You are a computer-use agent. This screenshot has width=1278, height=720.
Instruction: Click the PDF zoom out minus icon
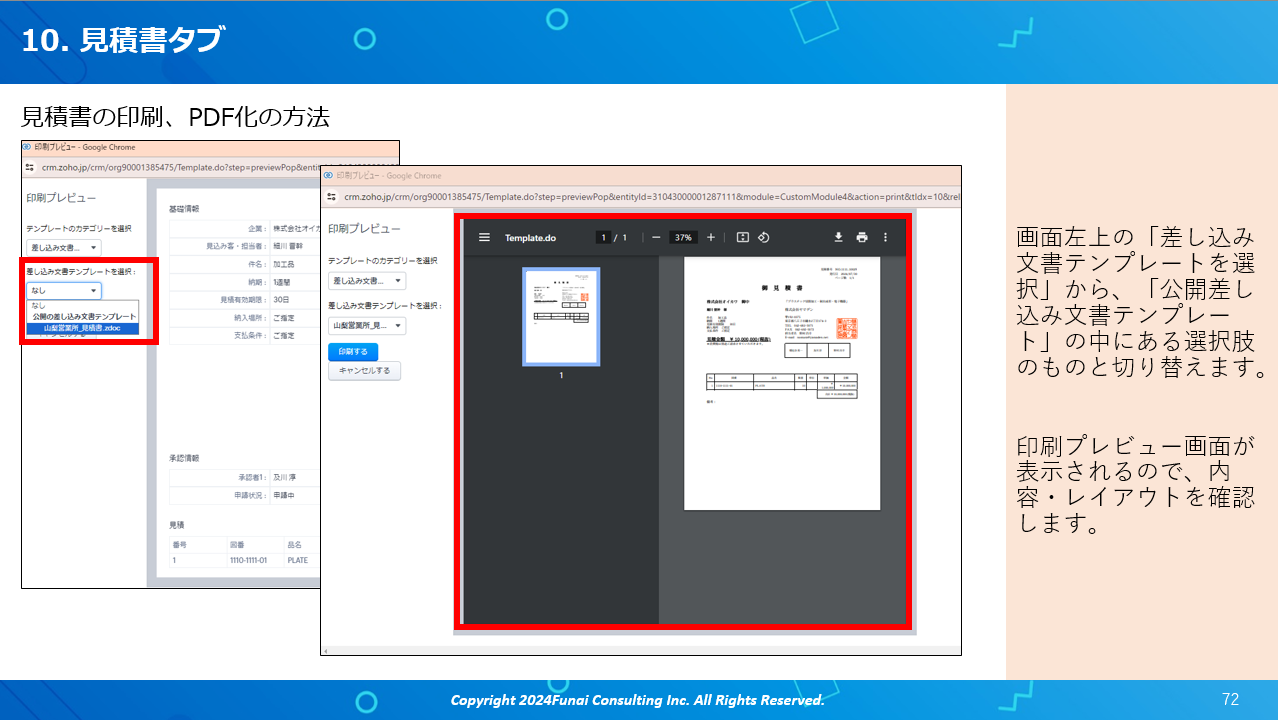(656, 238)
